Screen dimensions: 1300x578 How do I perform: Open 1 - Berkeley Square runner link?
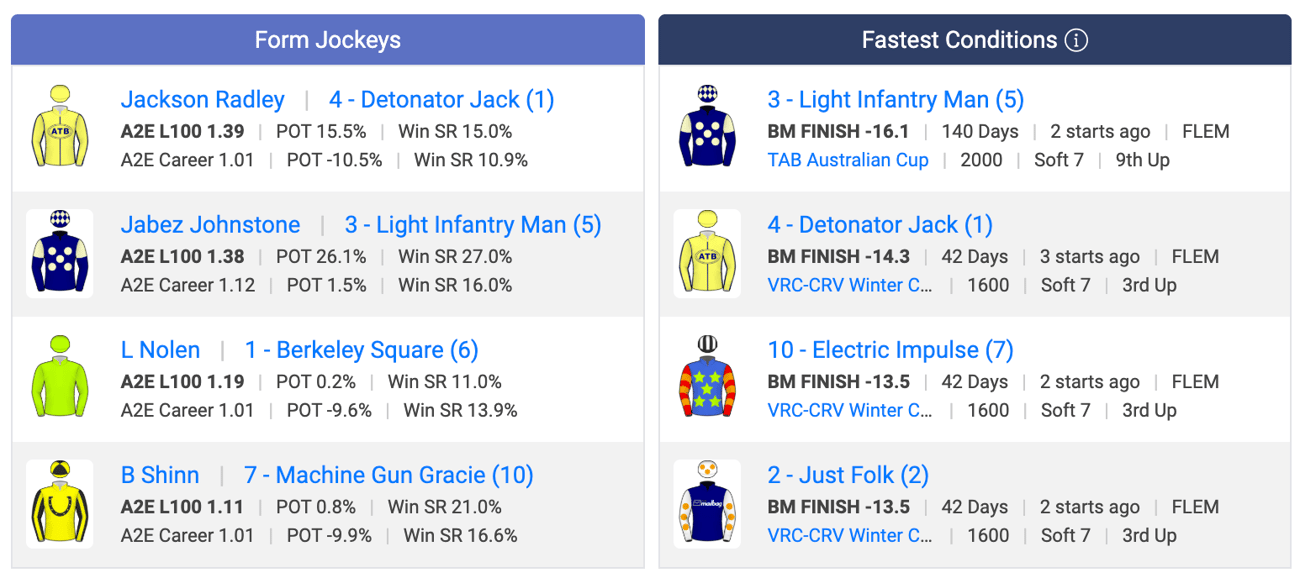362,350
